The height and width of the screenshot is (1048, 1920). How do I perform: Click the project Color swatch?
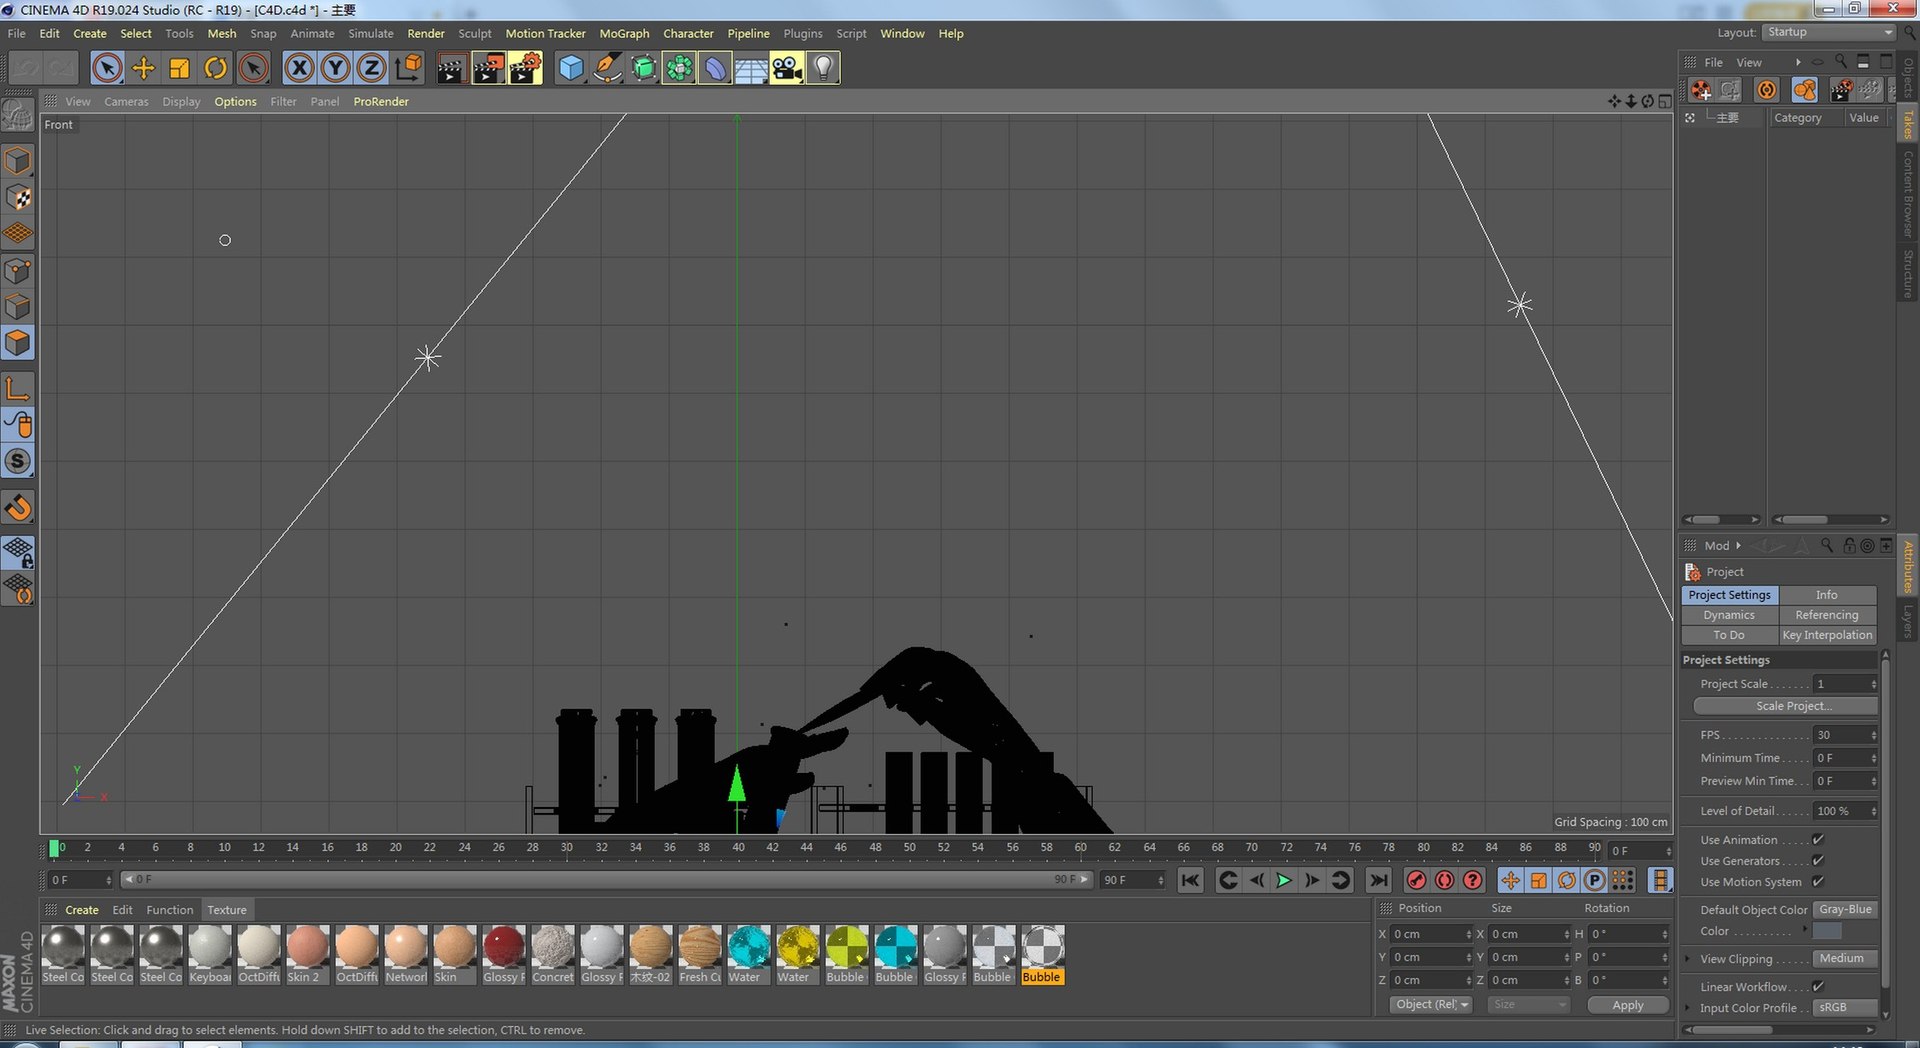pos(1827,931)
